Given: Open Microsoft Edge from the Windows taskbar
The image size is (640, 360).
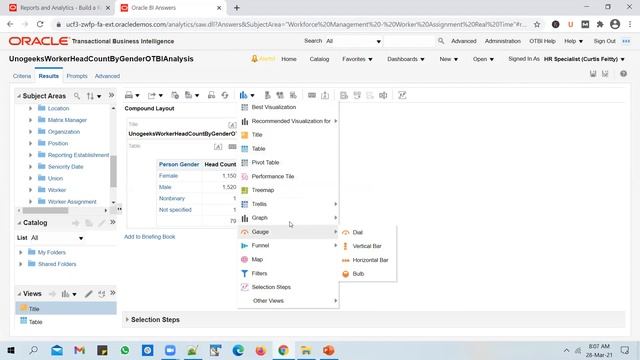Looking at the screenshot, I should (238, 351).
